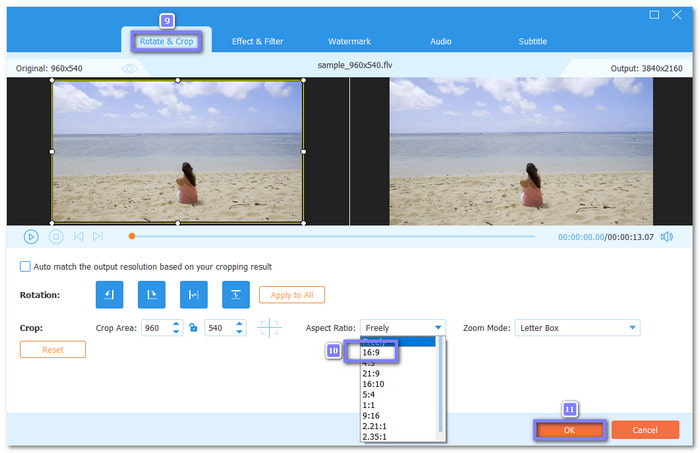The image size is (700, 453).
Task: Click the crop width input field
Action: 157,328
